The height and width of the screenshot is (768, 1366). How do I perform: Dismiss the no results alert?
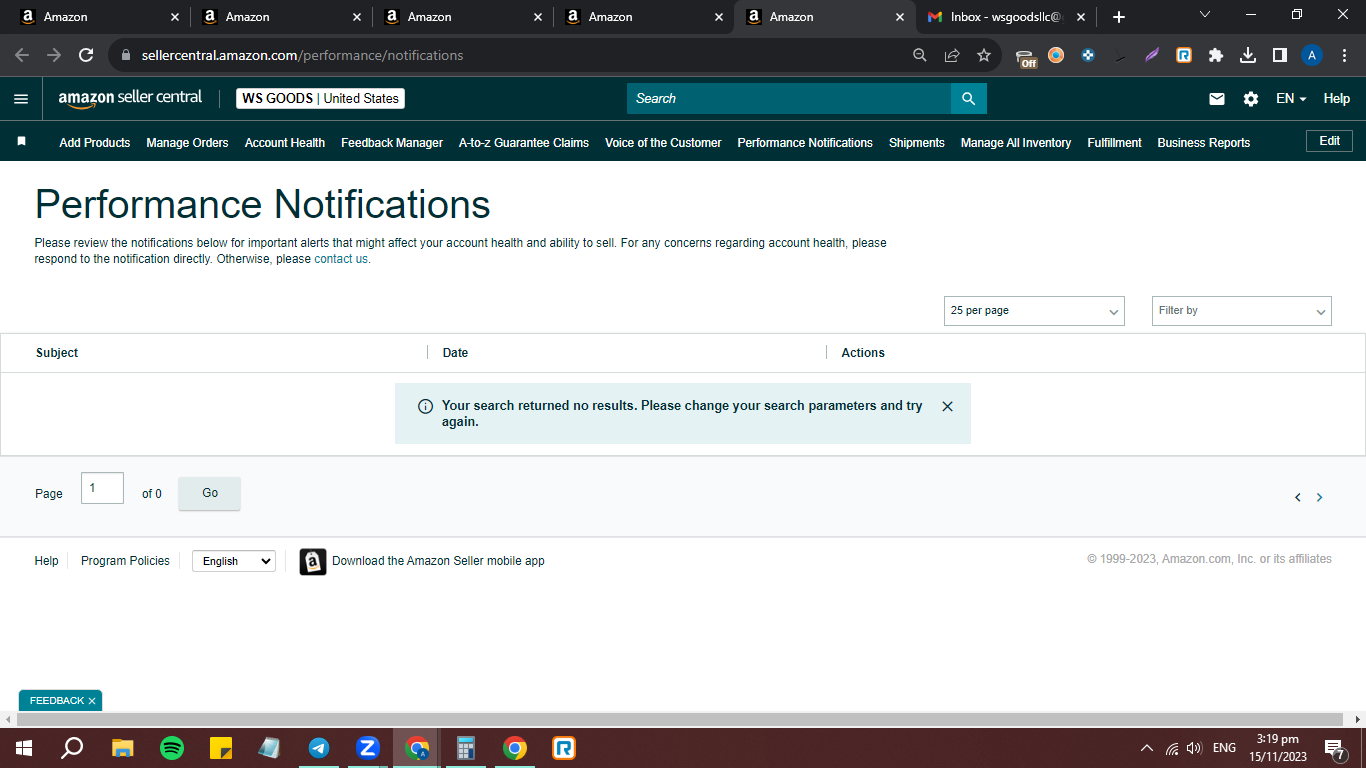[947, 406]
